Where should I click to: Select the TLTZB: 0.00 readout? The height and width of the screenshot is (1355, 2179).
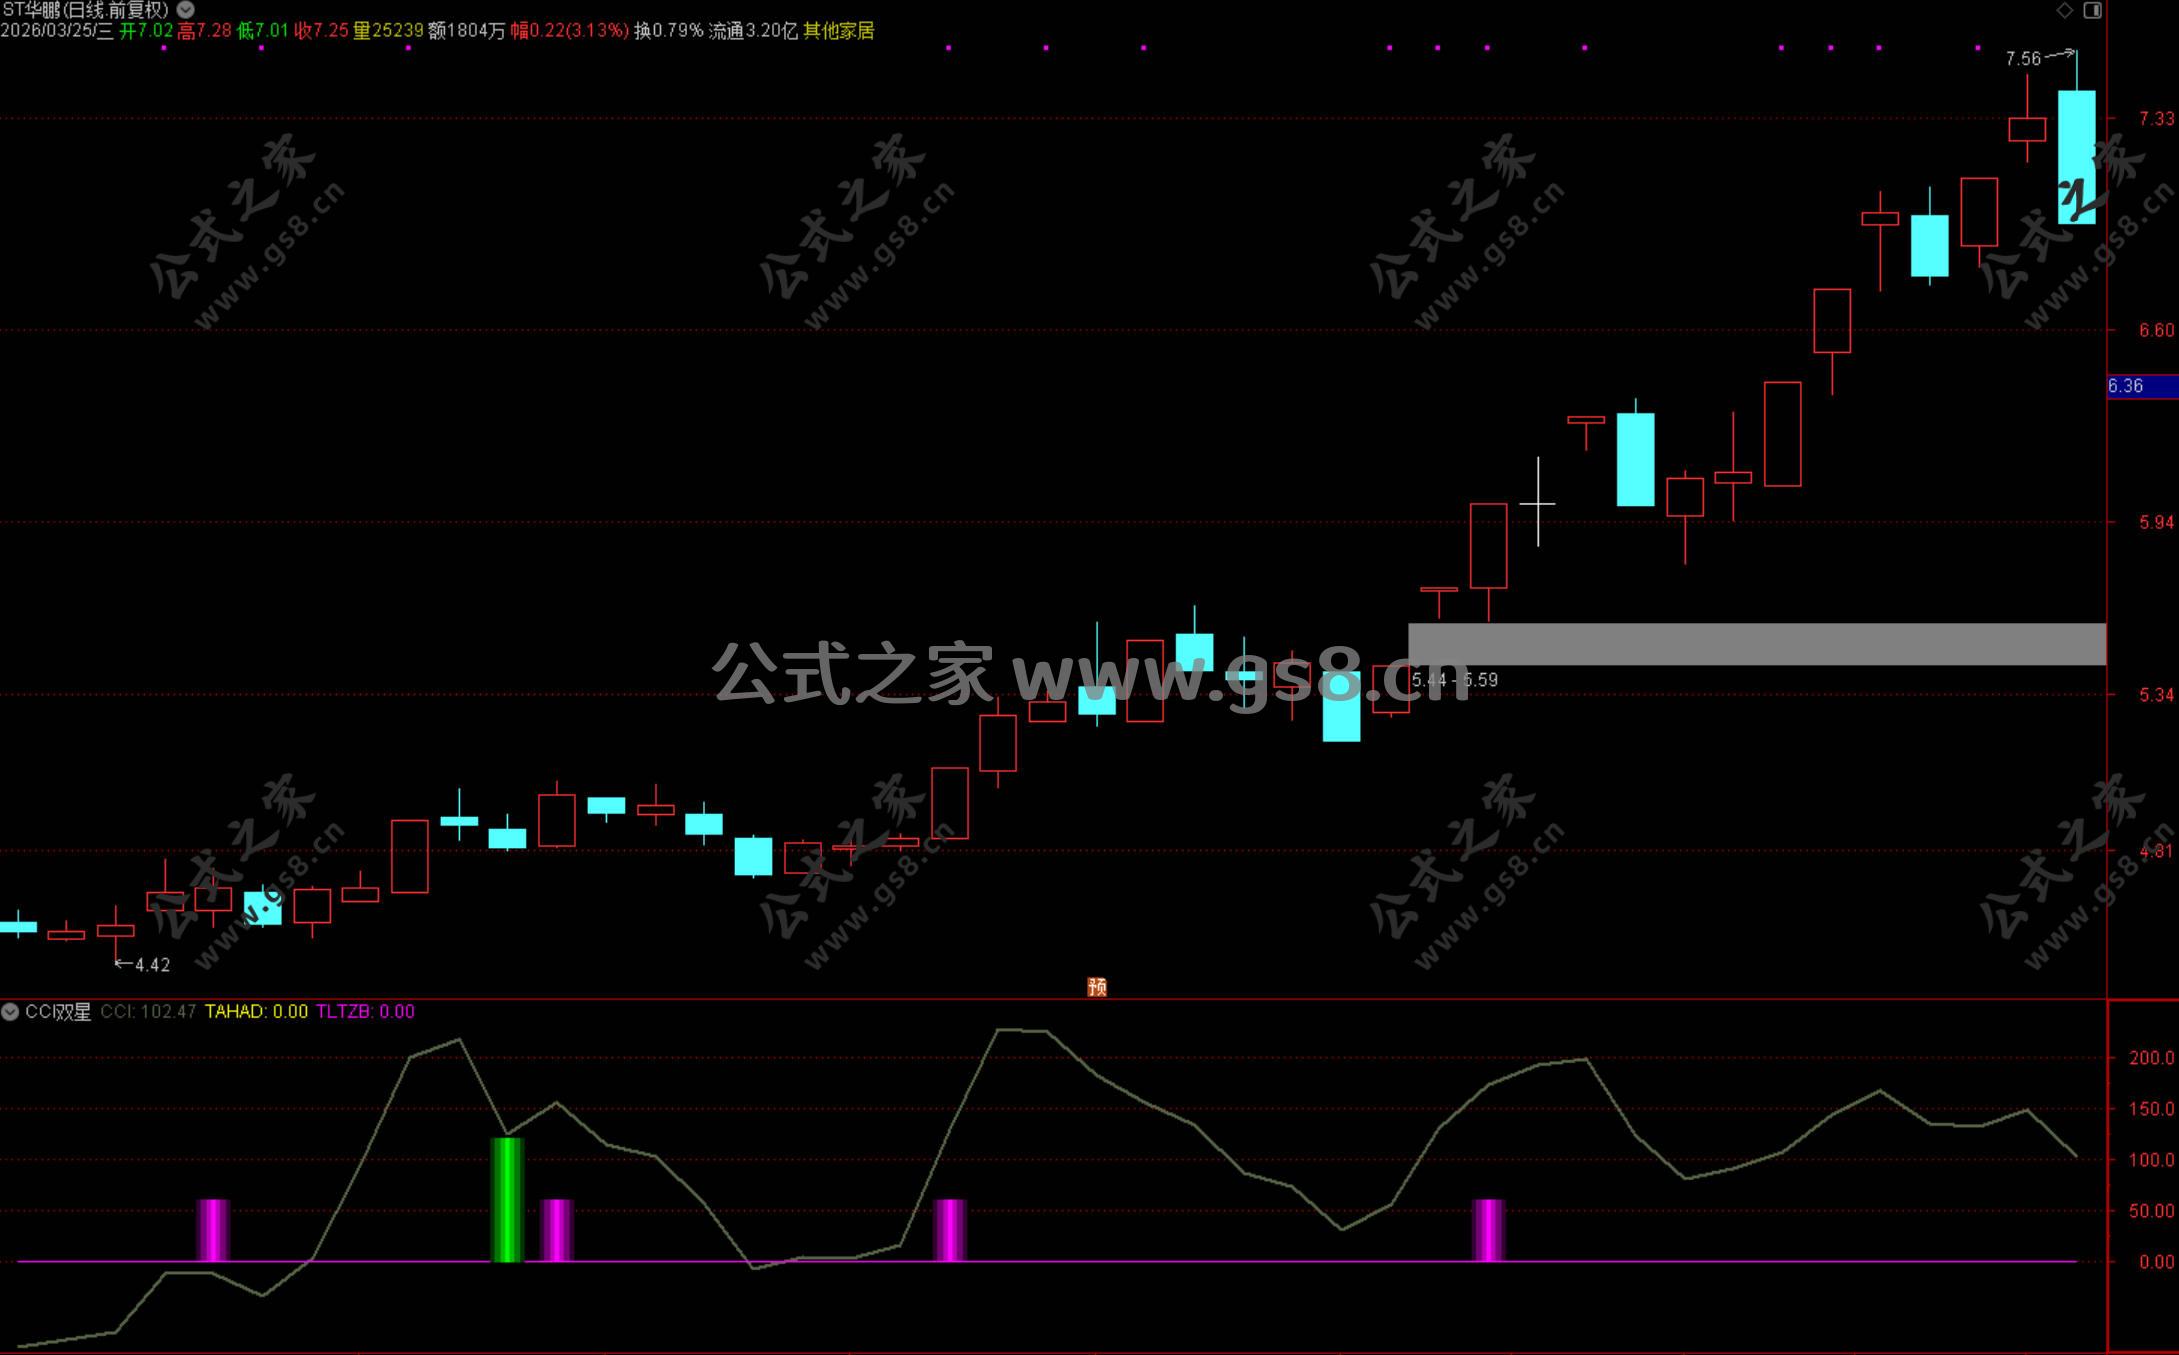(x=365, y=1012)
